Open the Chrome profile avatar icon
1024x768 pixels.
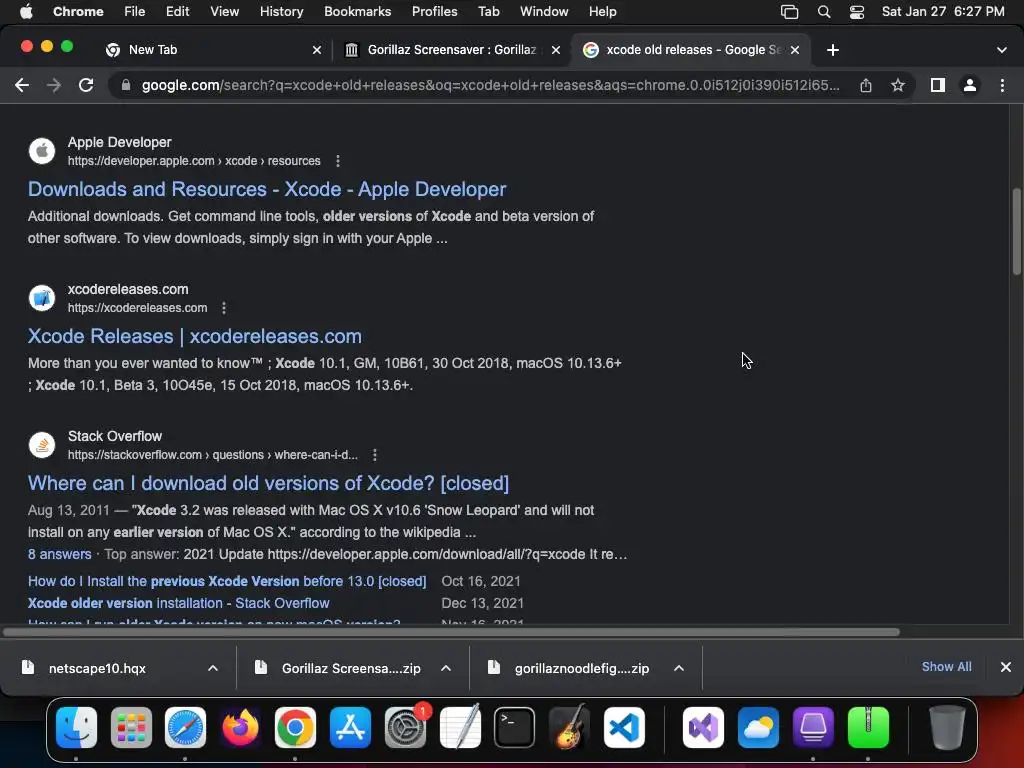click(970, 86)
